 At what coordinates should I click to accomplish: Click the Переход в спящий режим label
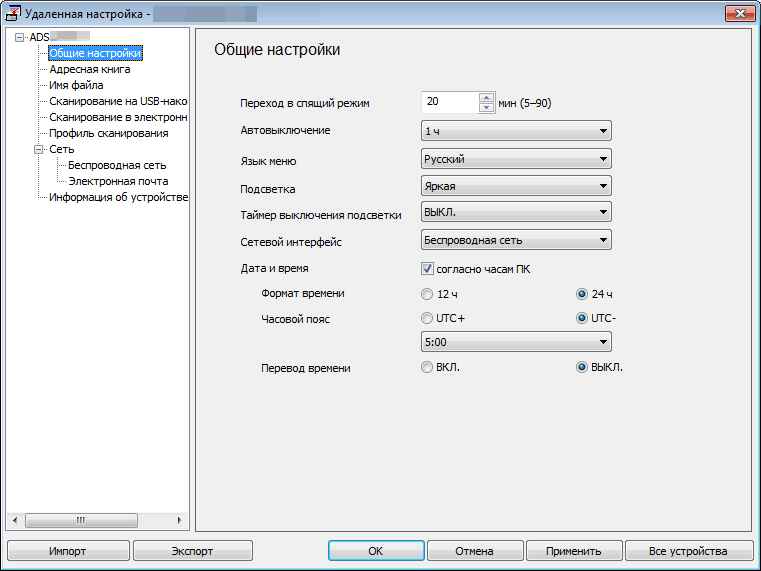[x=305, y=103]
